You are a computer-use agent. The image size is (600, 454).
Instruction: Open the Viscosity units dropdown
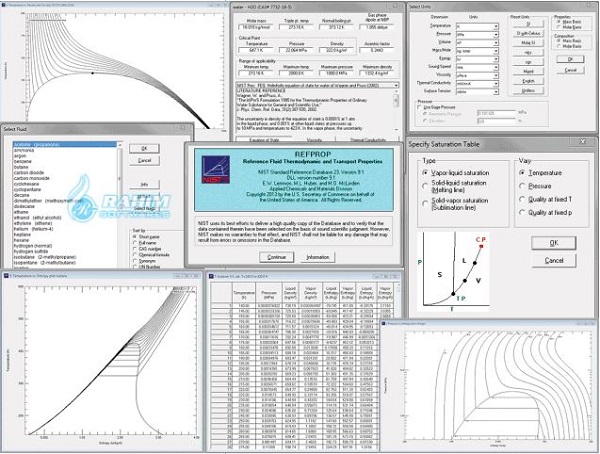(x=496, y=75)
